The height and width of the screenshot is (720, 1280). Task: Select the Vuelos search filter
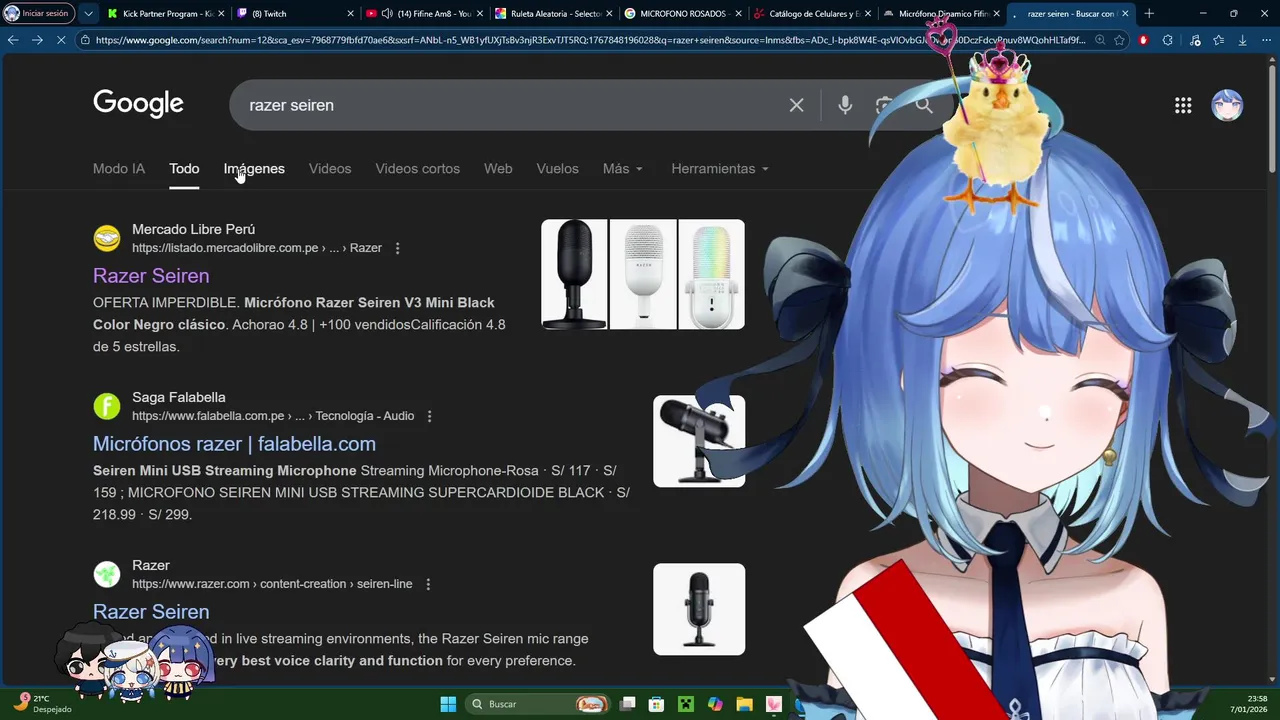(557, 169)
